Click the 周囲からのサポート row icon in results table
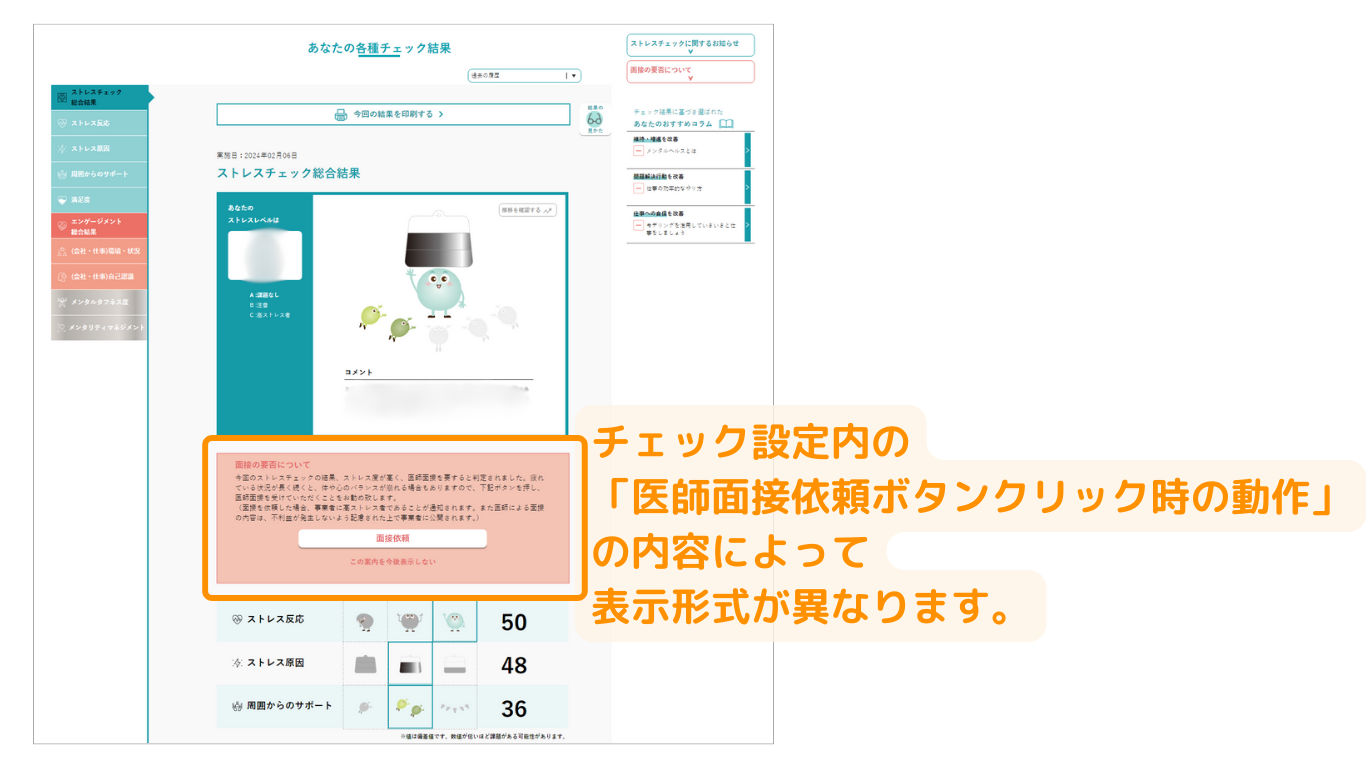This screenshot has height=768, width=1366. point(237,706)
